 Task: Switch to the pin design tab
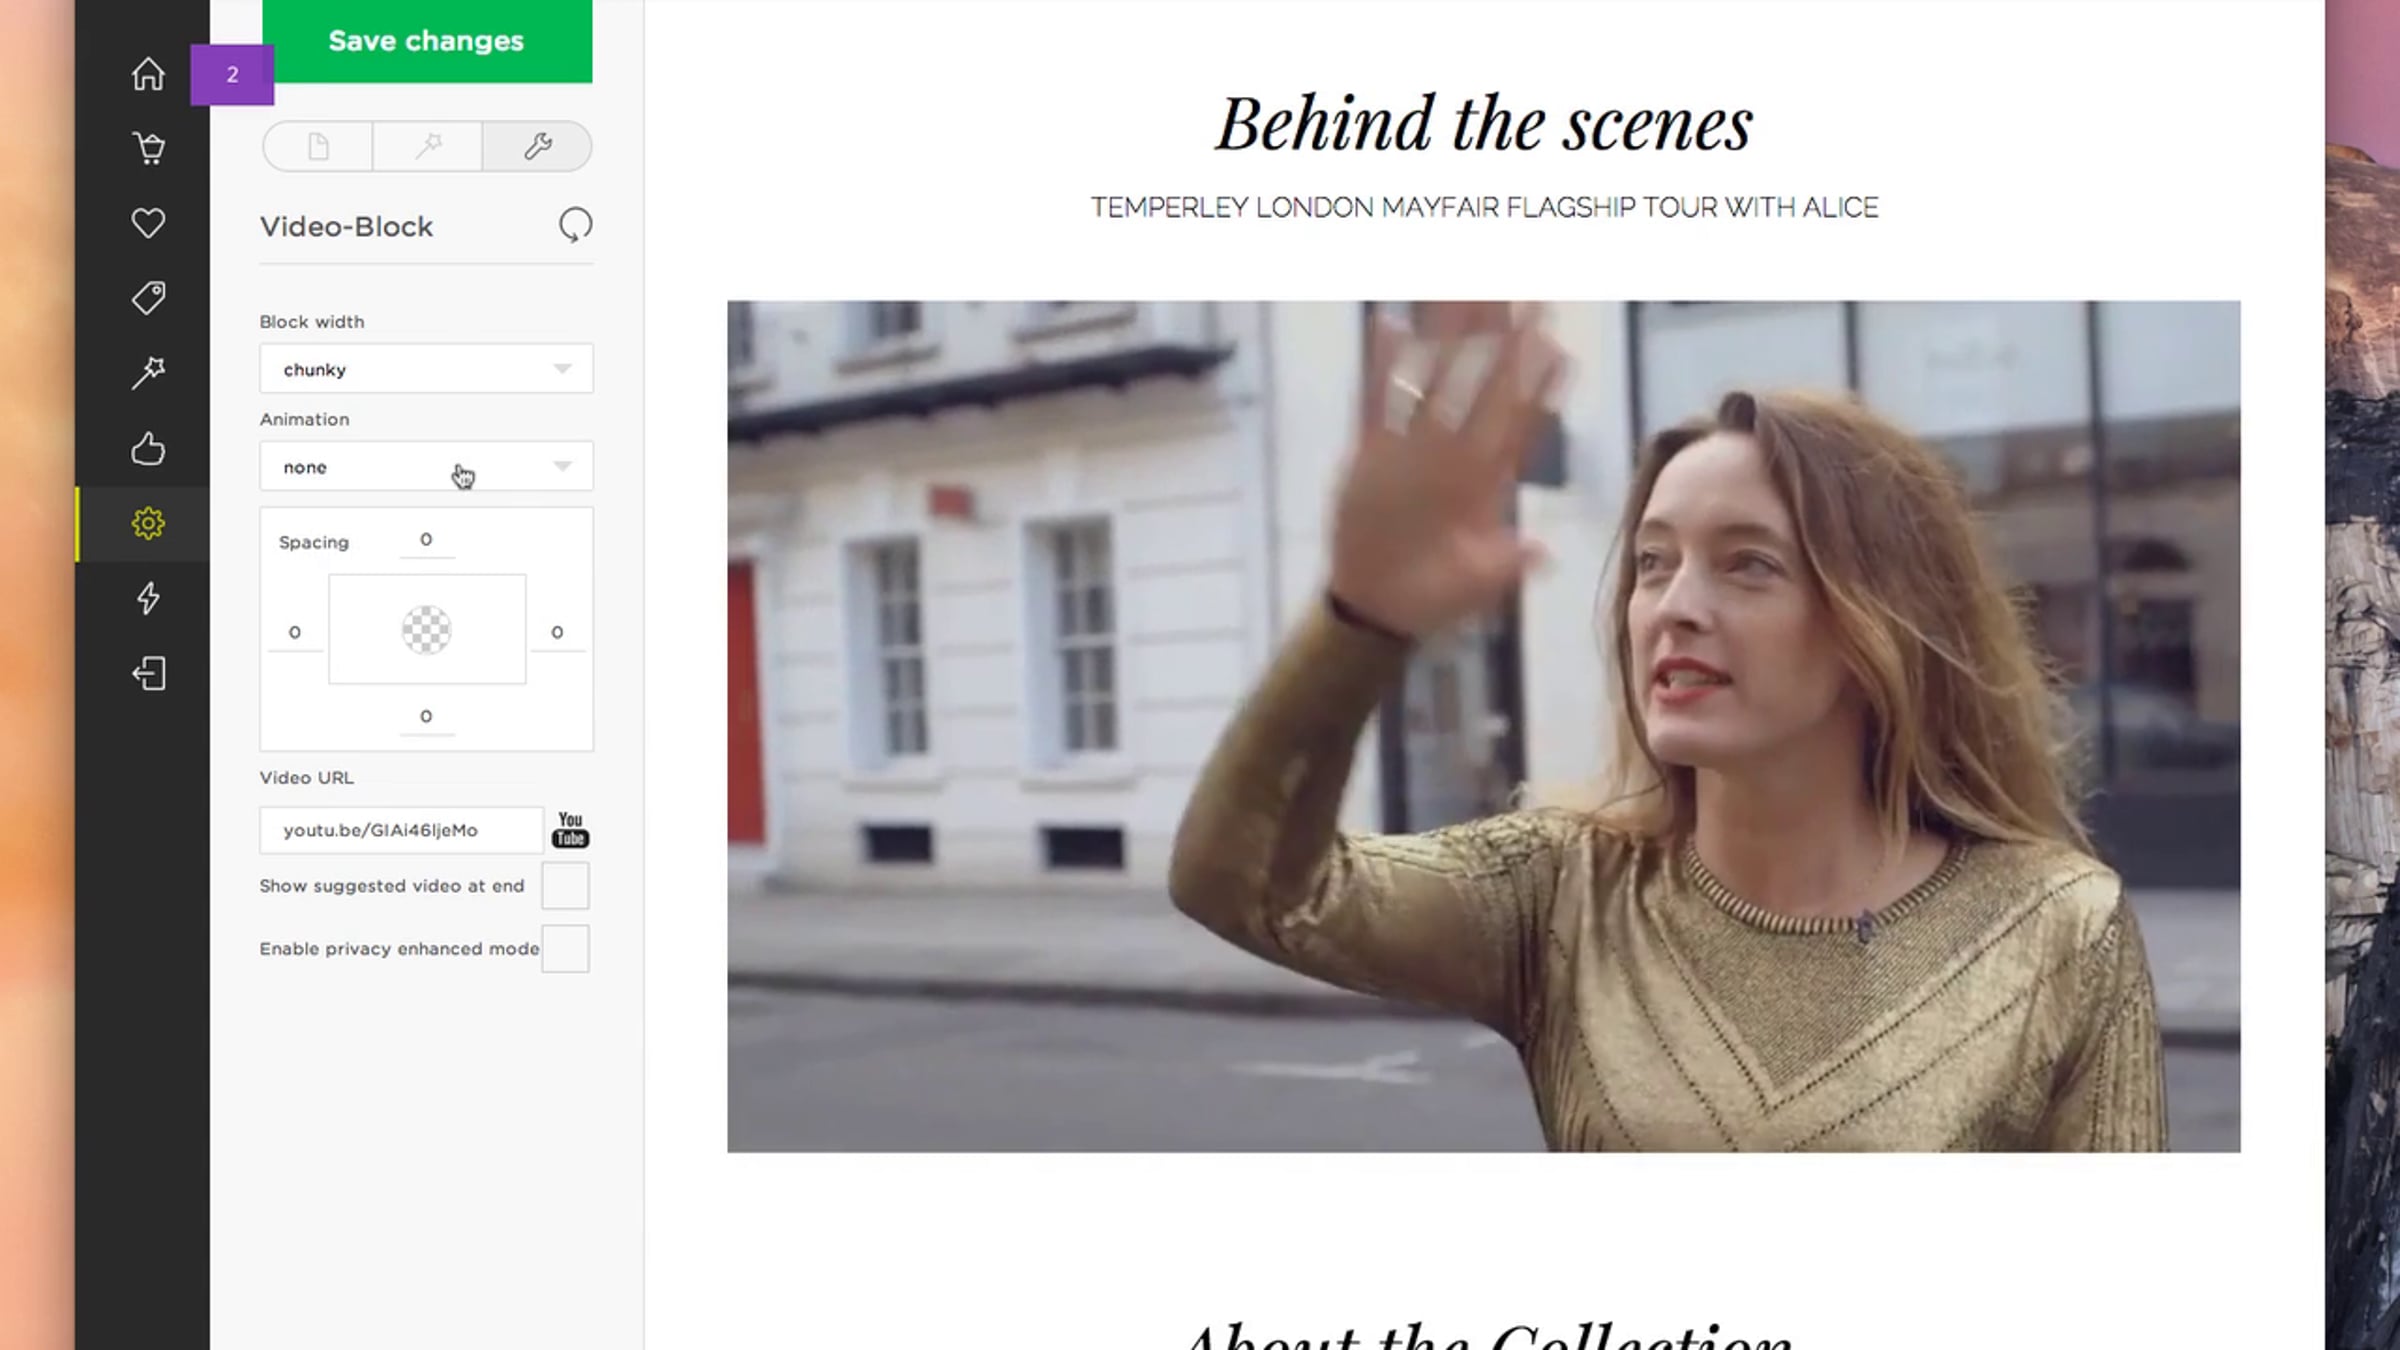(428, 147)
